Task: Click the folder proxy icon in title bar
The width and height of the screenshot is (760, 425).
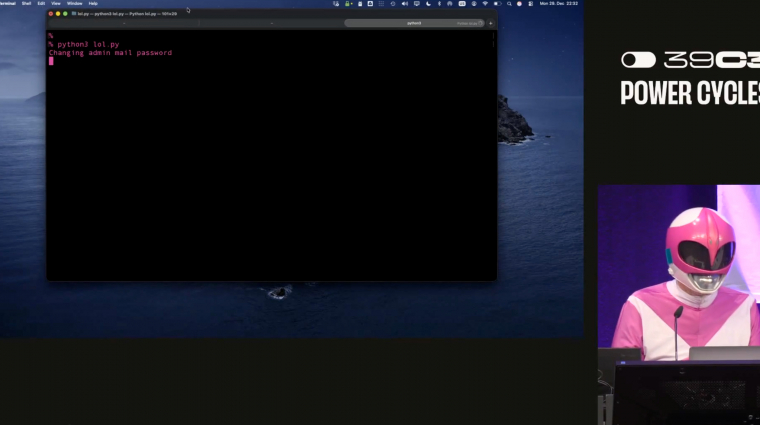Action: 73,13
